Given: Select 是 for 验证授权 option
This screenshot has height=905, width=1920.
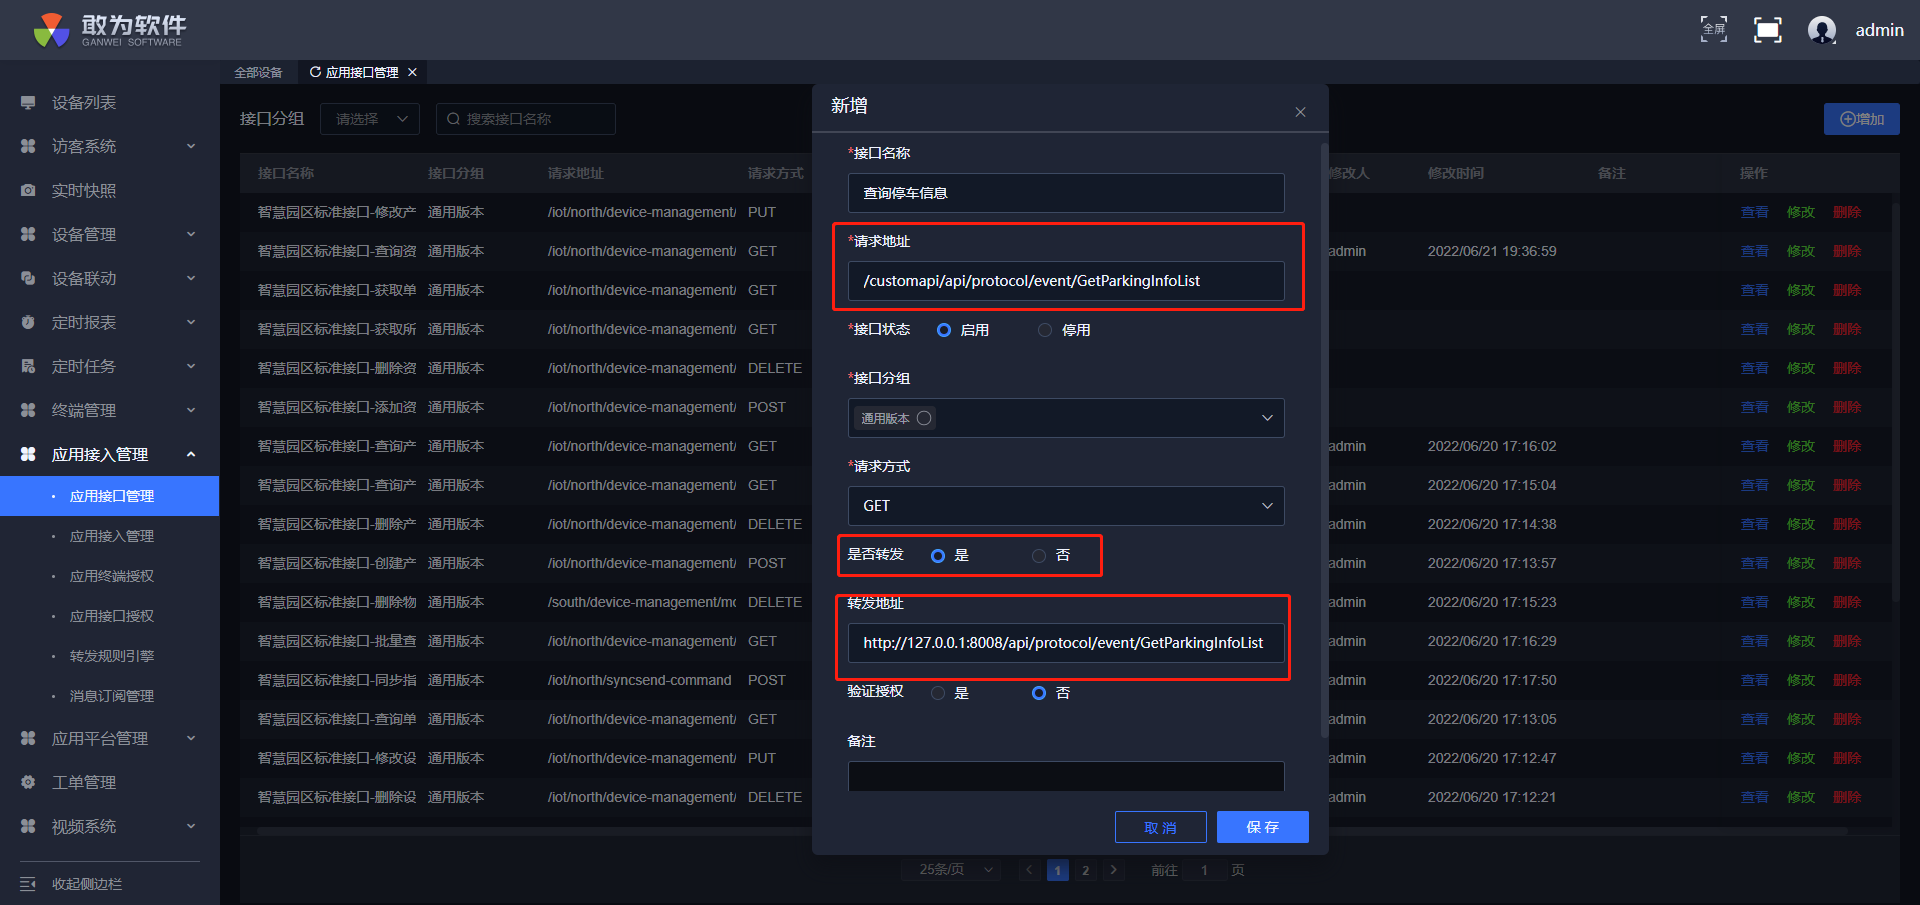Looking at the screenshot, I should pos(938,693).
